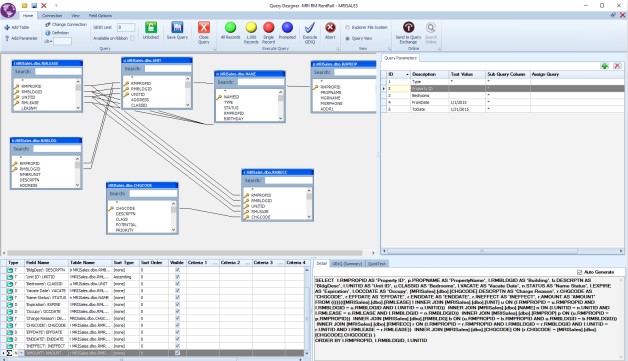The height and width of the screenshot is (361, 628).
Task: Click the application globe orb button
Action: coord(8,10)
